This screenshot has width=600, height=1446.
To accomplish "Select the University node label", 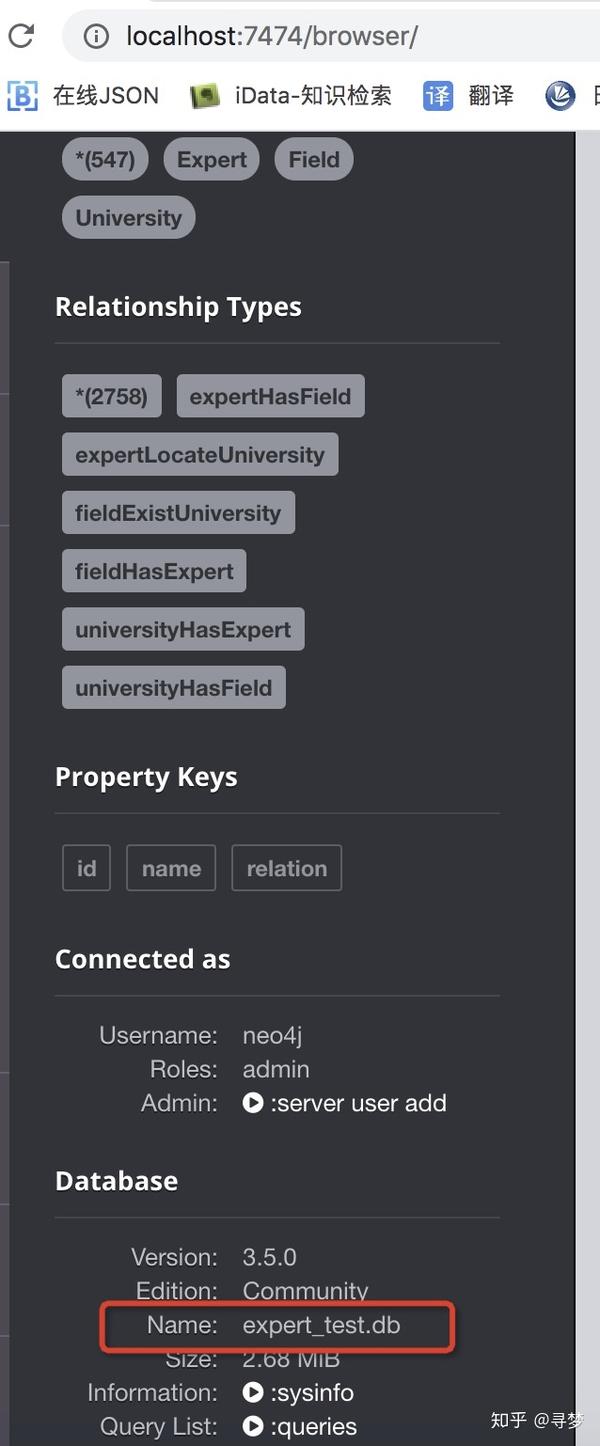I will coord(128,218).
